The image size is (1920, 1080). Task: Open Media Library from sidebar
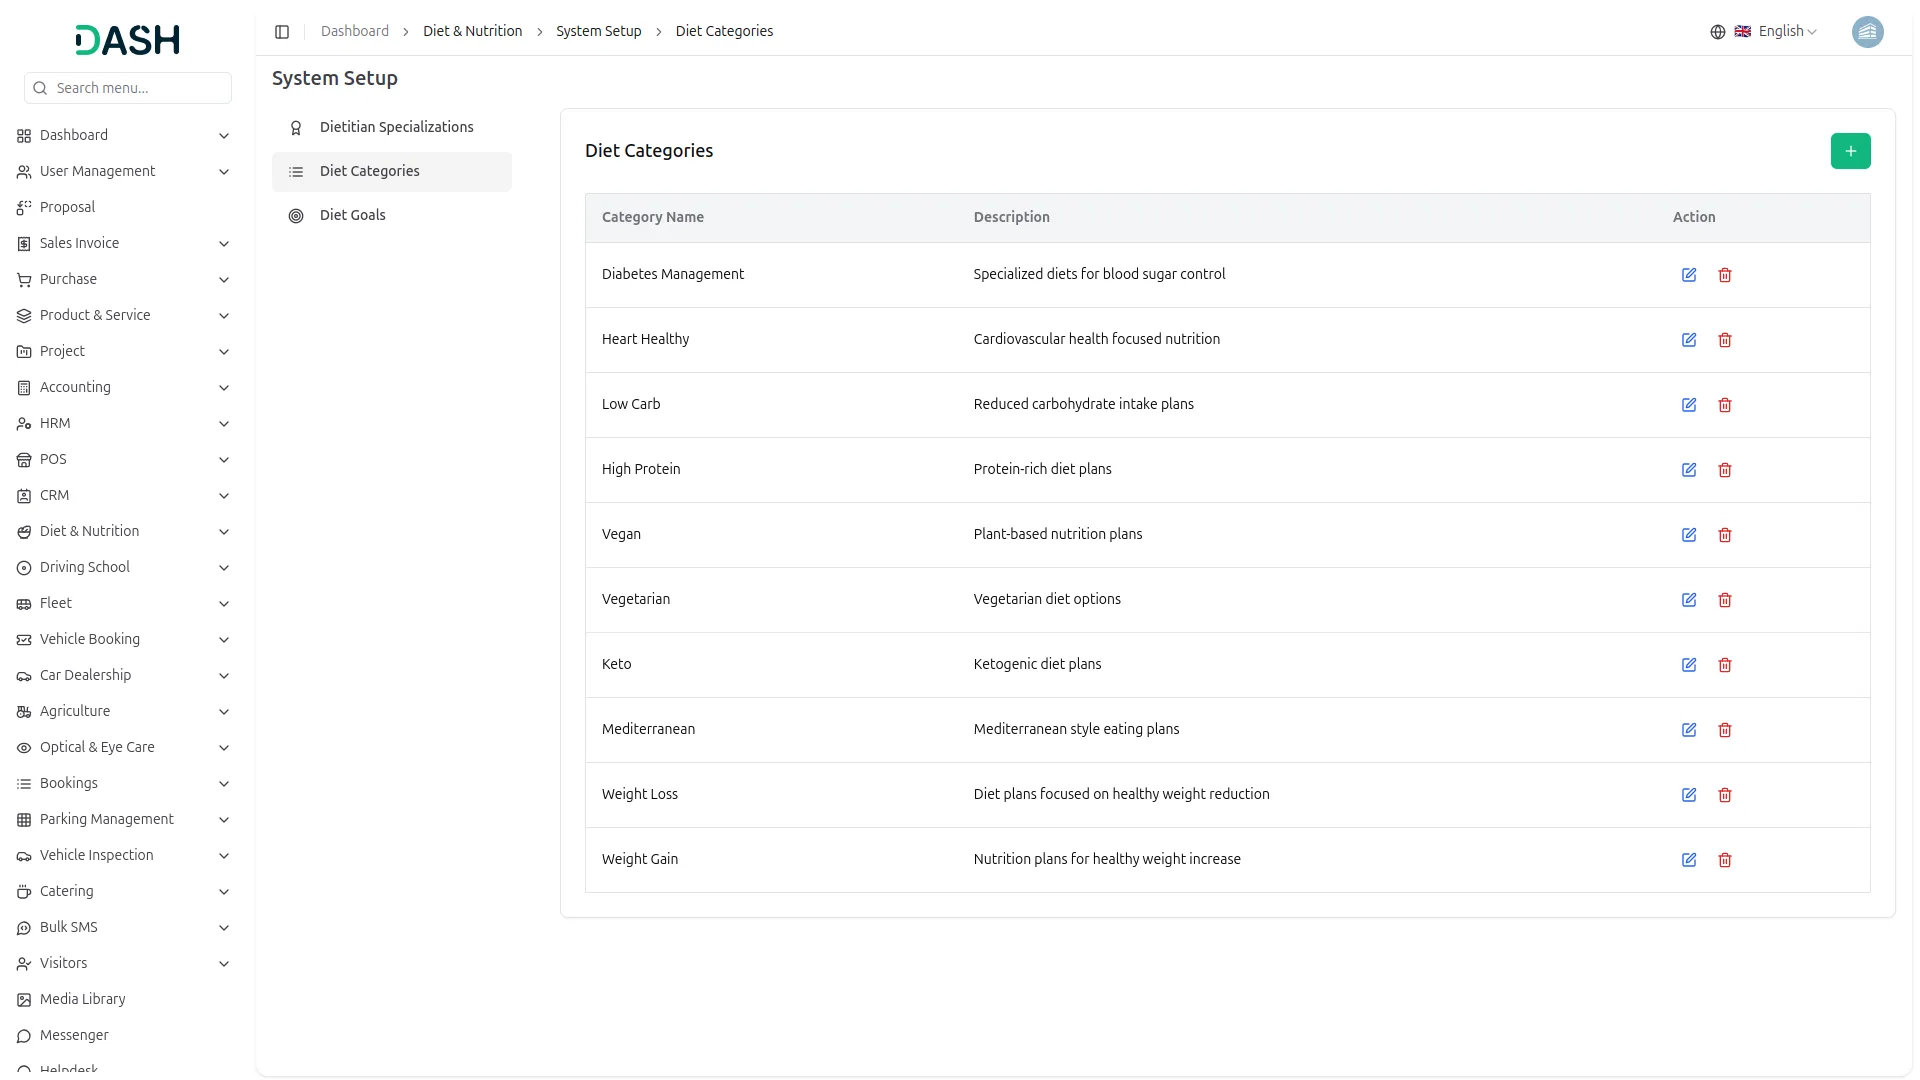point(82,999)
